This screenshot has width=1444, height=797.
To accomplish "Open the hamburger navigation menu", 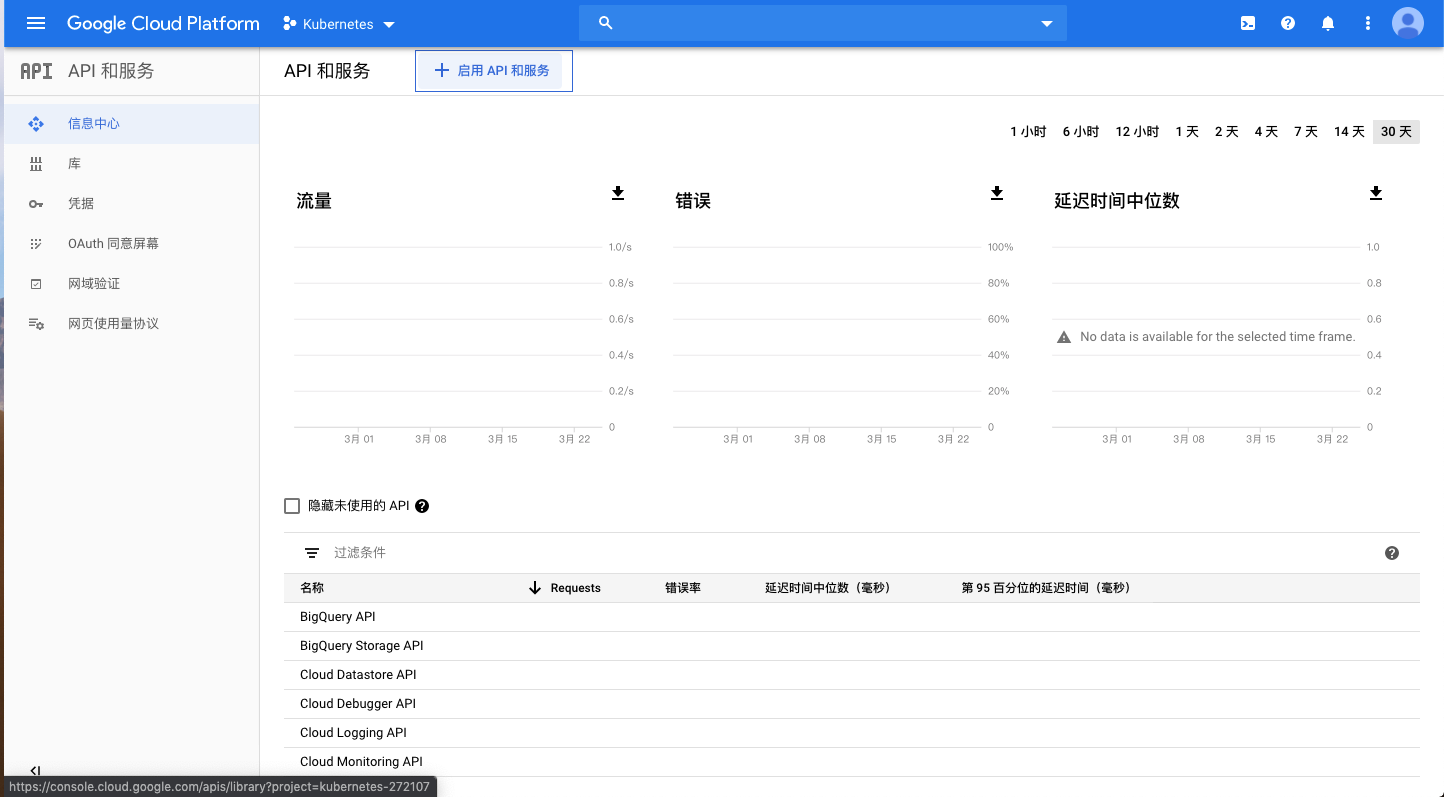I will (x=36, y=23).
